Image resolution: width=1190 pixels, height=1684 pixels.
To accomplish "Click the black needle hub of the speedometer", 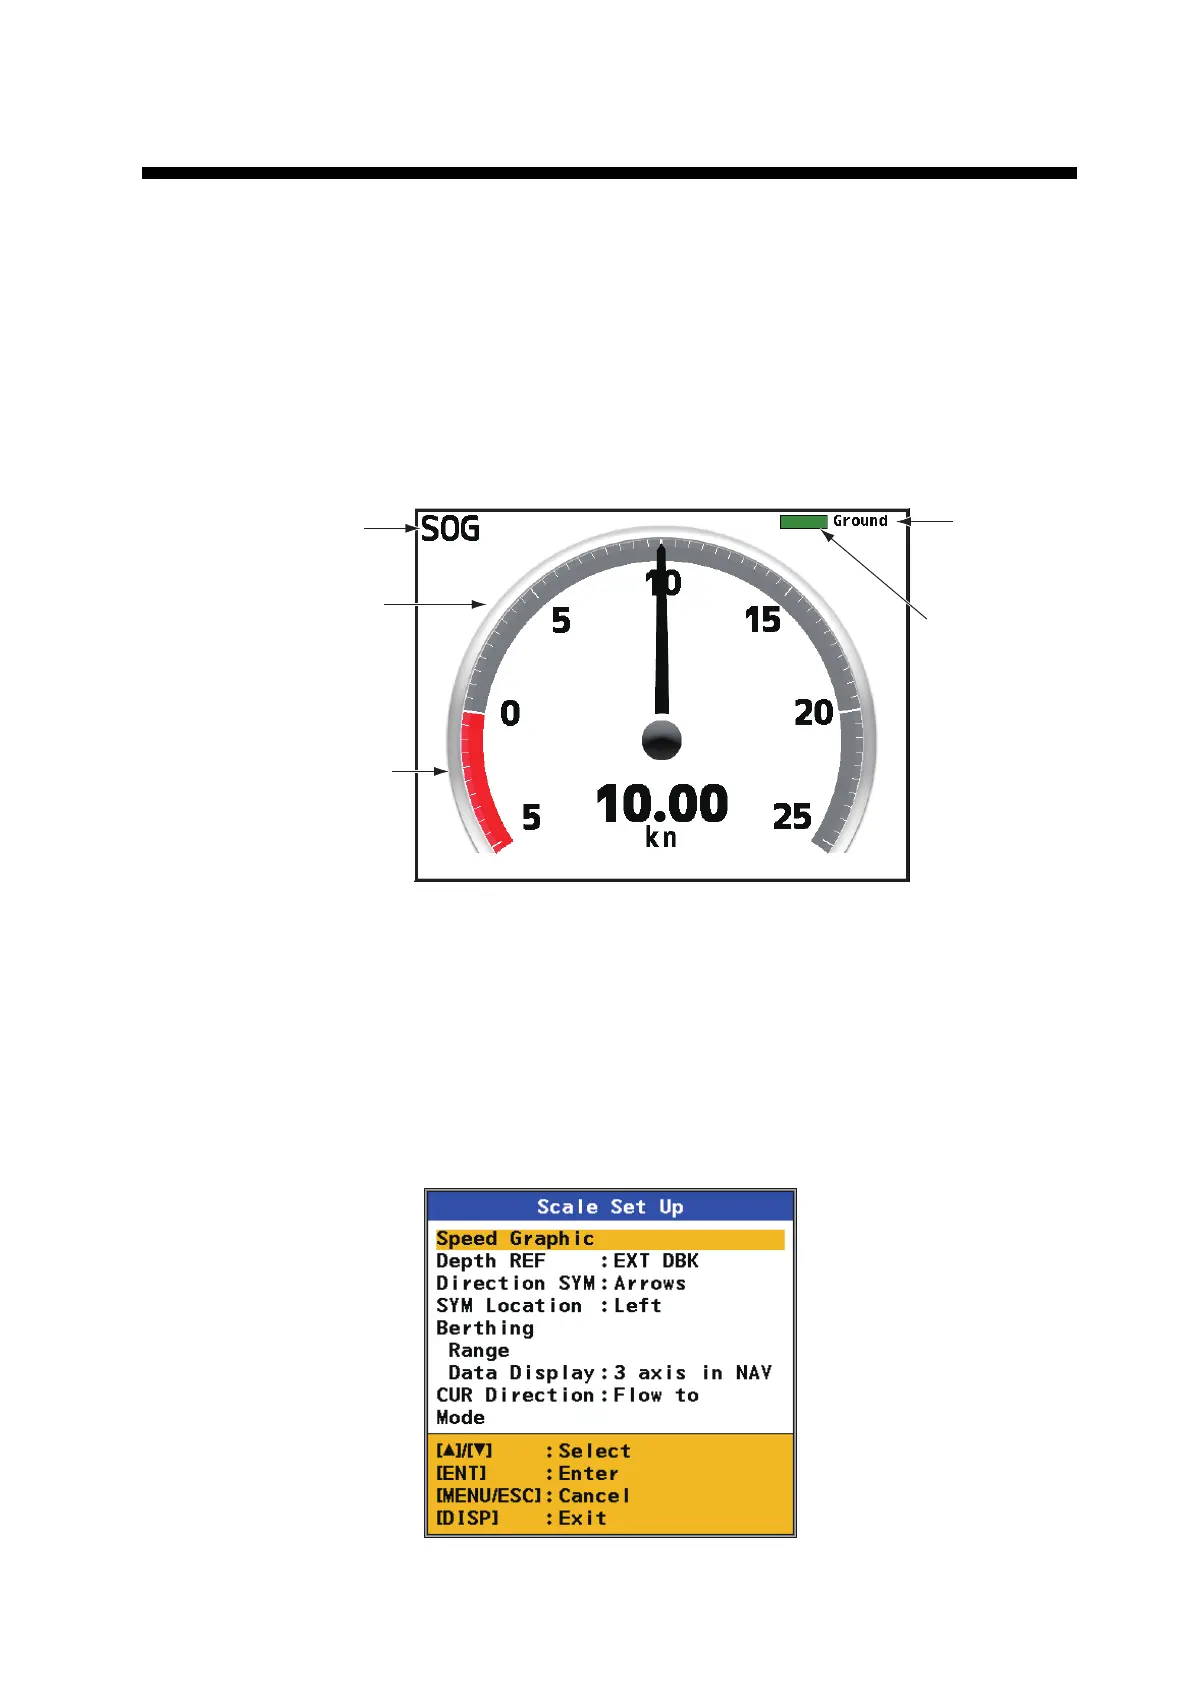I will pos(661,740).
